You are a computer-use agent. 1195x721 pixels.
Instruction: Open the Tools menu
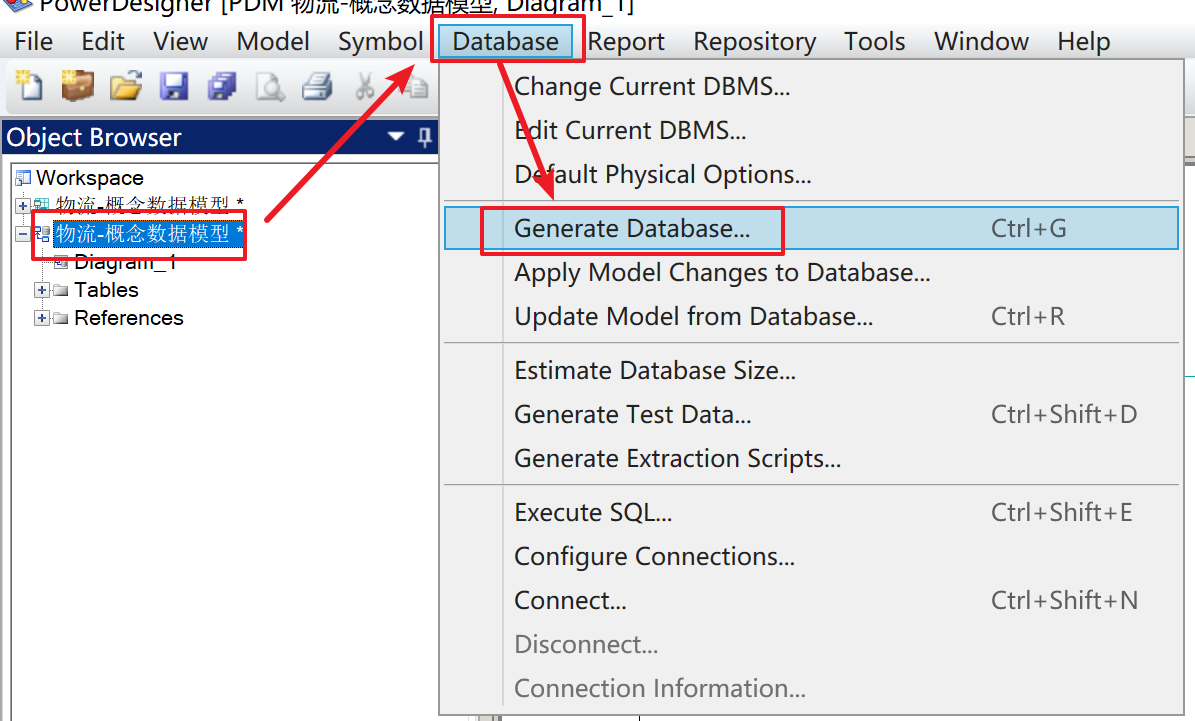[x=874, y=41]
